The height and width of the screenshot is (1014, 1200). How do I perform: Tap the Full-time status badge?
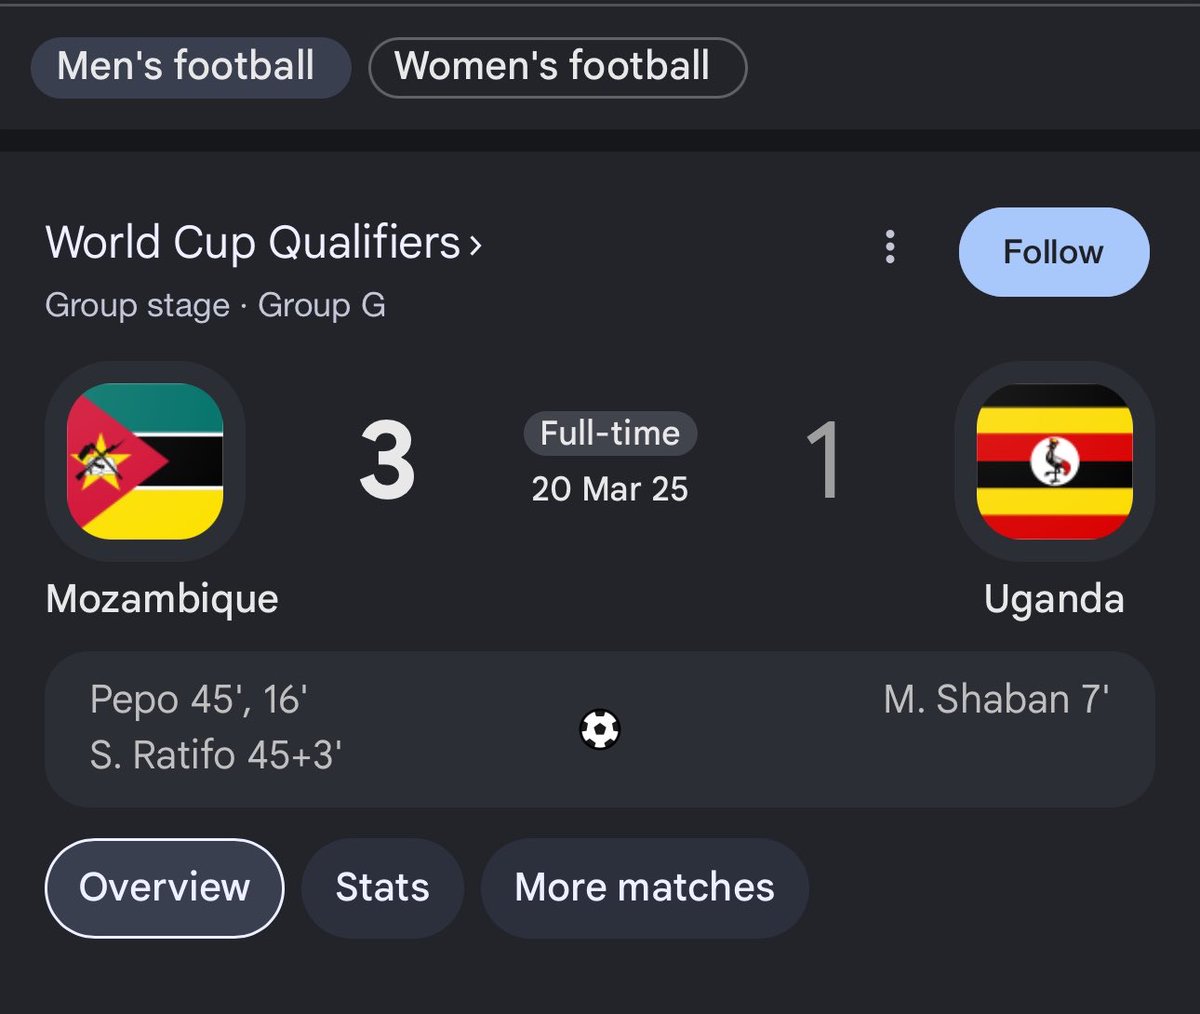tap(610, 433)
